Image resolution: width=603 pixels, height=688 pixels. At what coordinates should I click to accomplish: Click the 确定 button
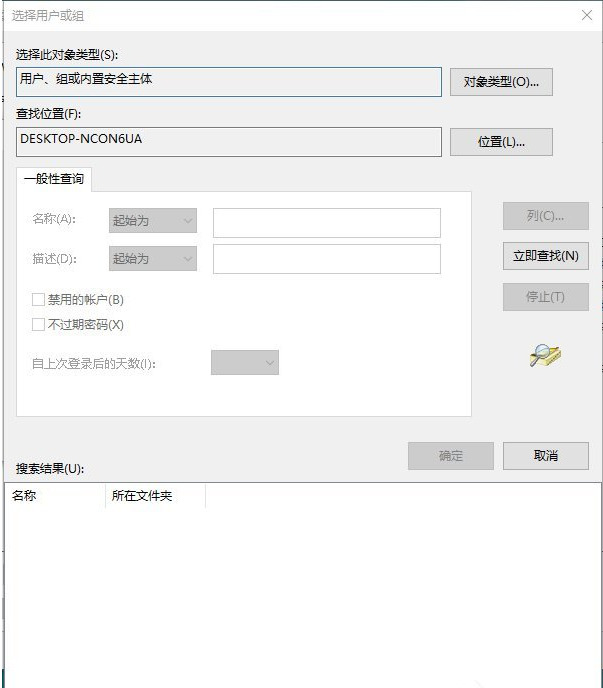(x=450, y=456)
